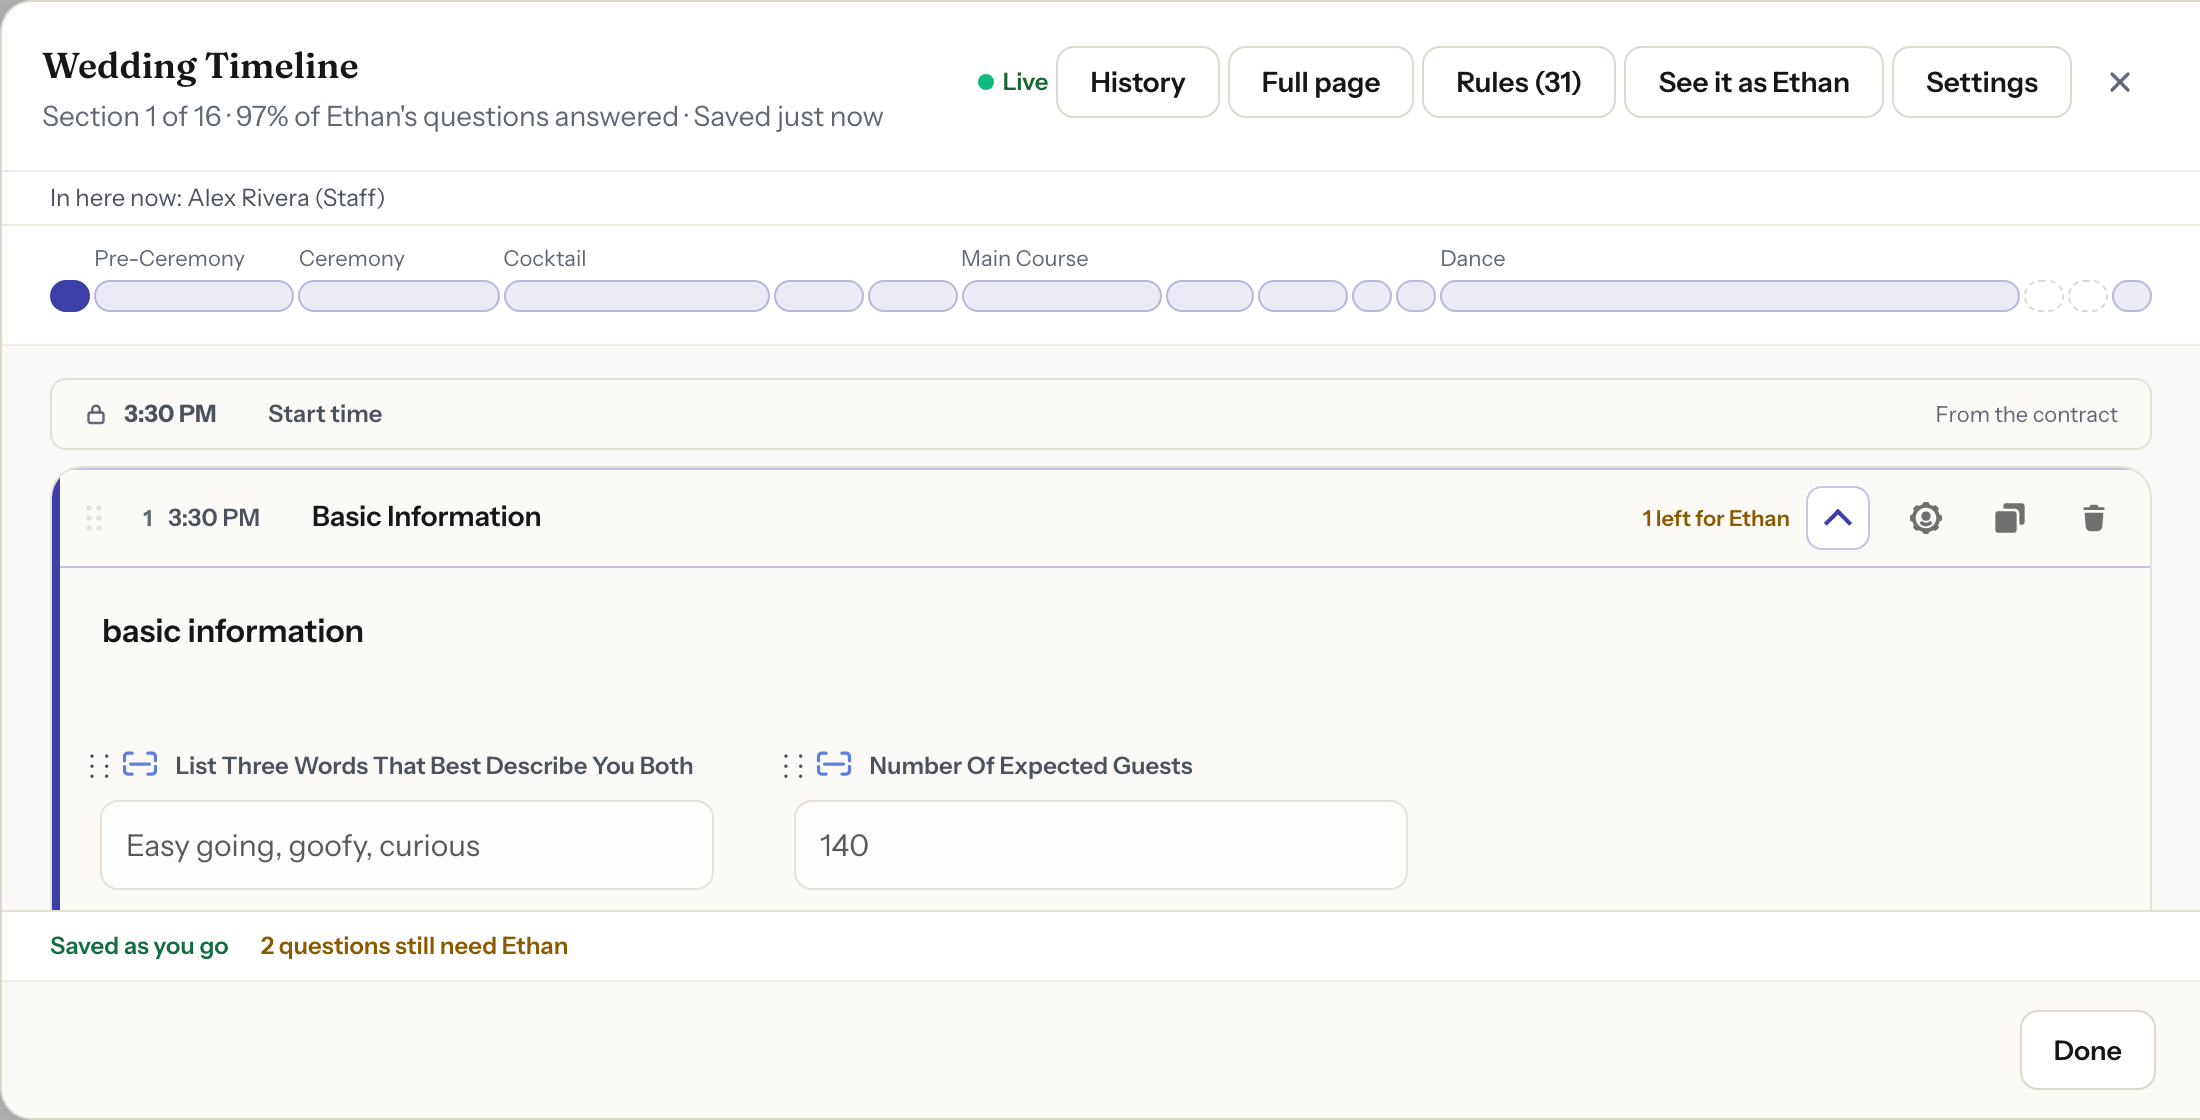Click the 'basic information' heading text
Image resolution: width=2200 pixels, height=1120 pixels.
[233, 631]
